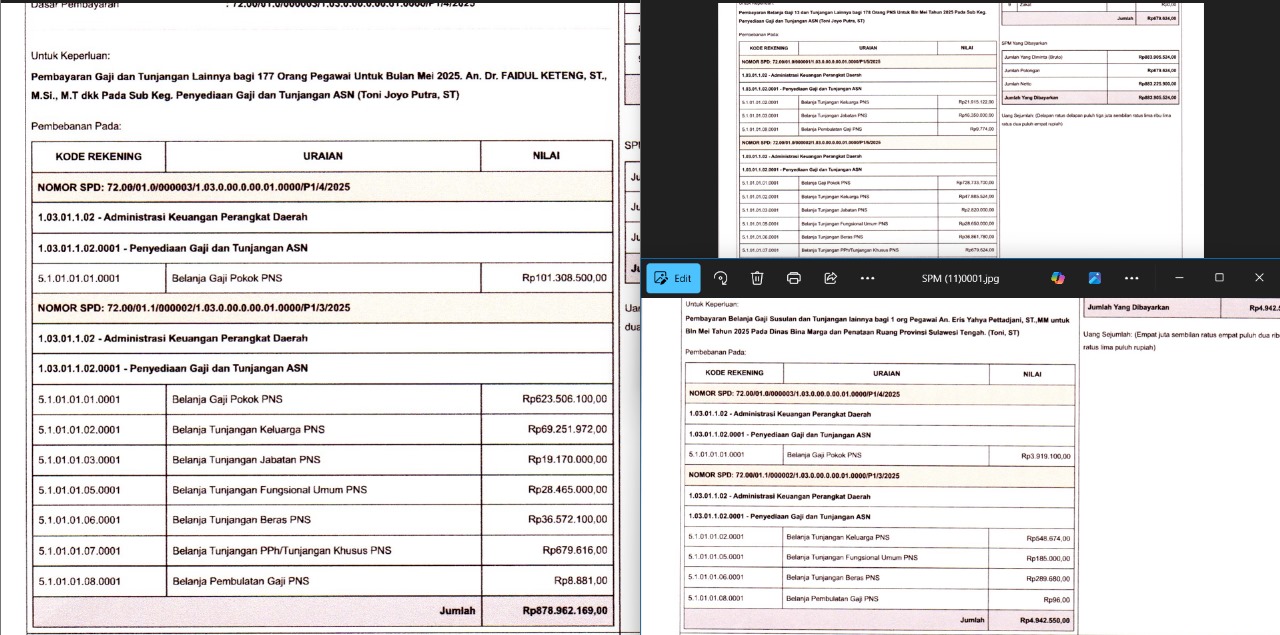Screen dimensions: 1280x635
Task: Click the NILAI header in left document
Action: point(546,156)
